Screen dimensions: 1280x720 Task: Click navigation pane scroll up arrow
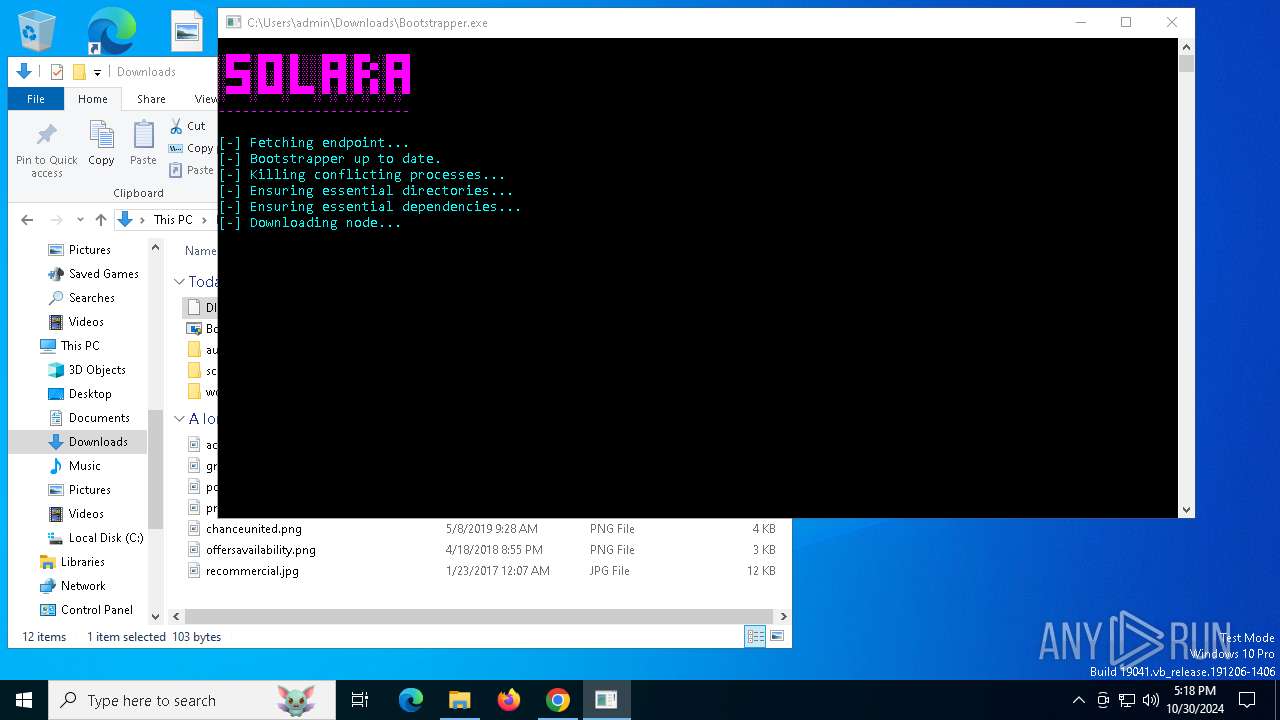point(155,247)
